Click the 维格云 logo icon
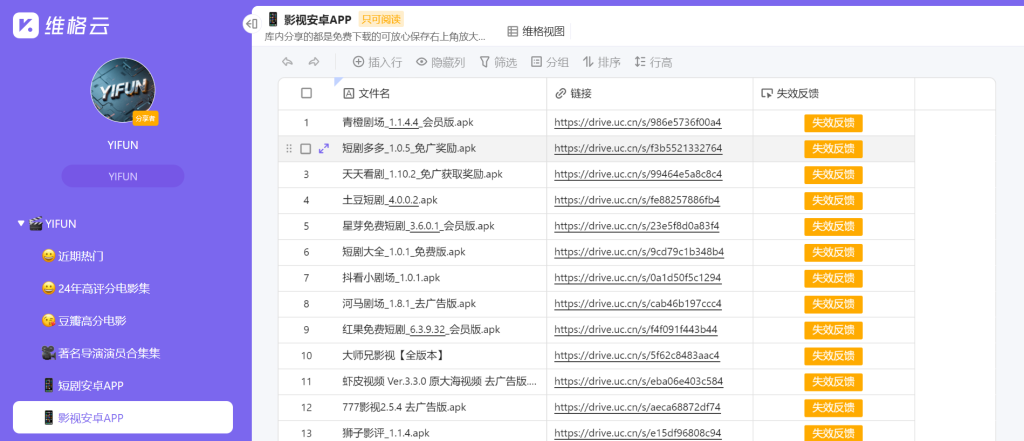This screenshot has height=441, width=1024. pos(26,25)
